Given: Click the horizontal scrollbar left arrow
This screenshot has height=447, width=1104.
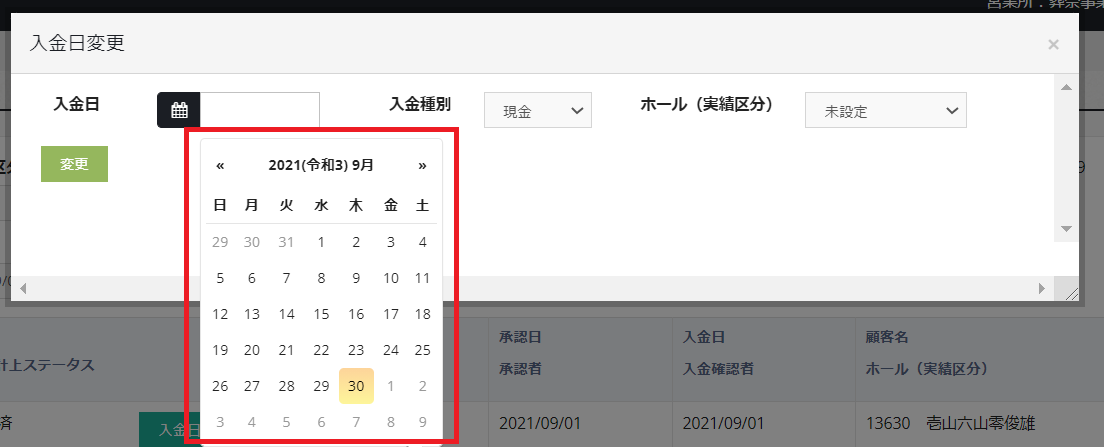Looking at the screenshot, I should pos(22,288).
